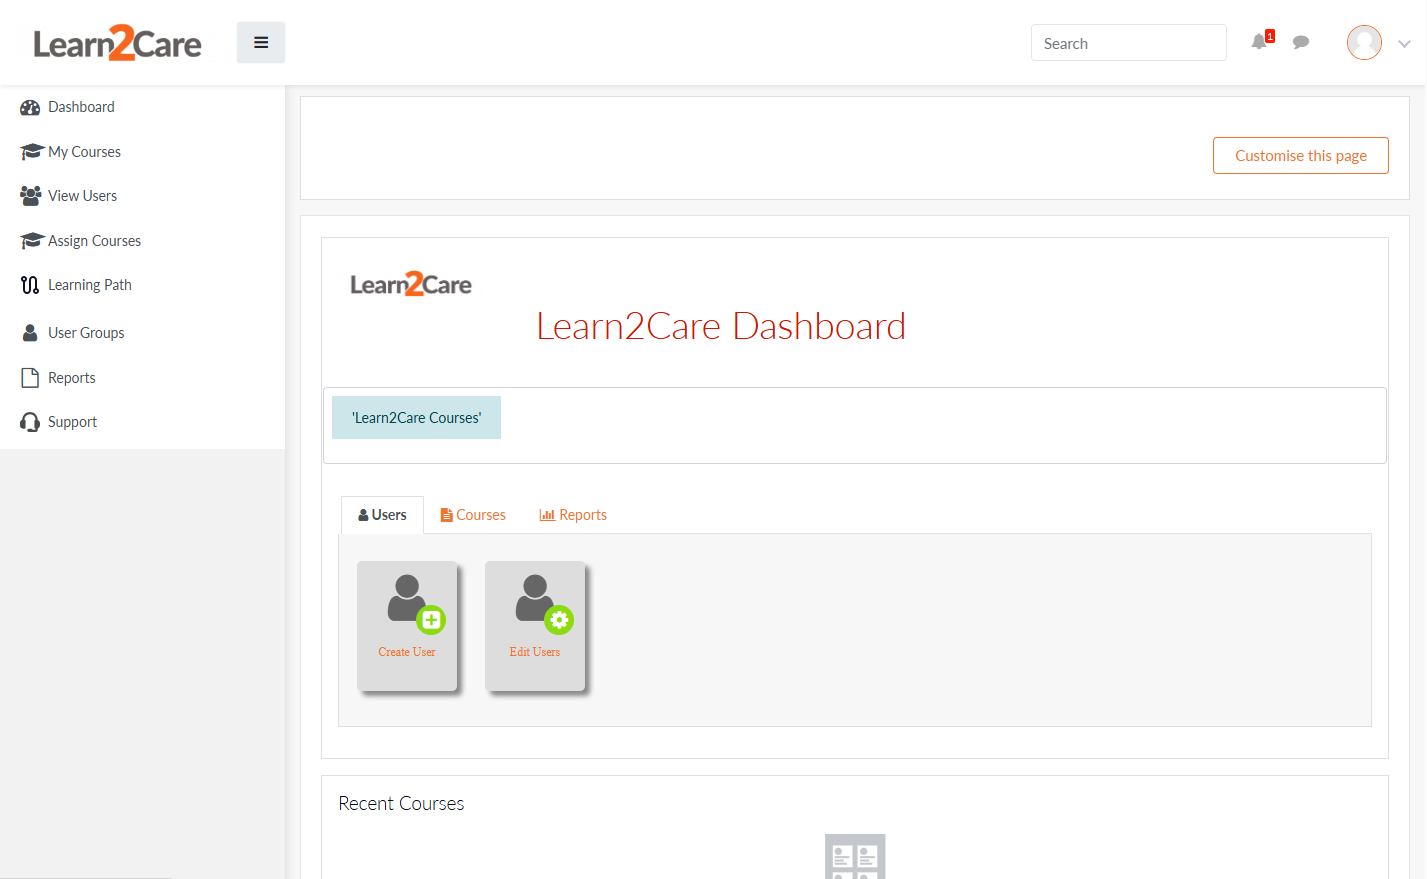Select the Users tab
This screenshot has height=879, width=1427.
tap(382, 515)
